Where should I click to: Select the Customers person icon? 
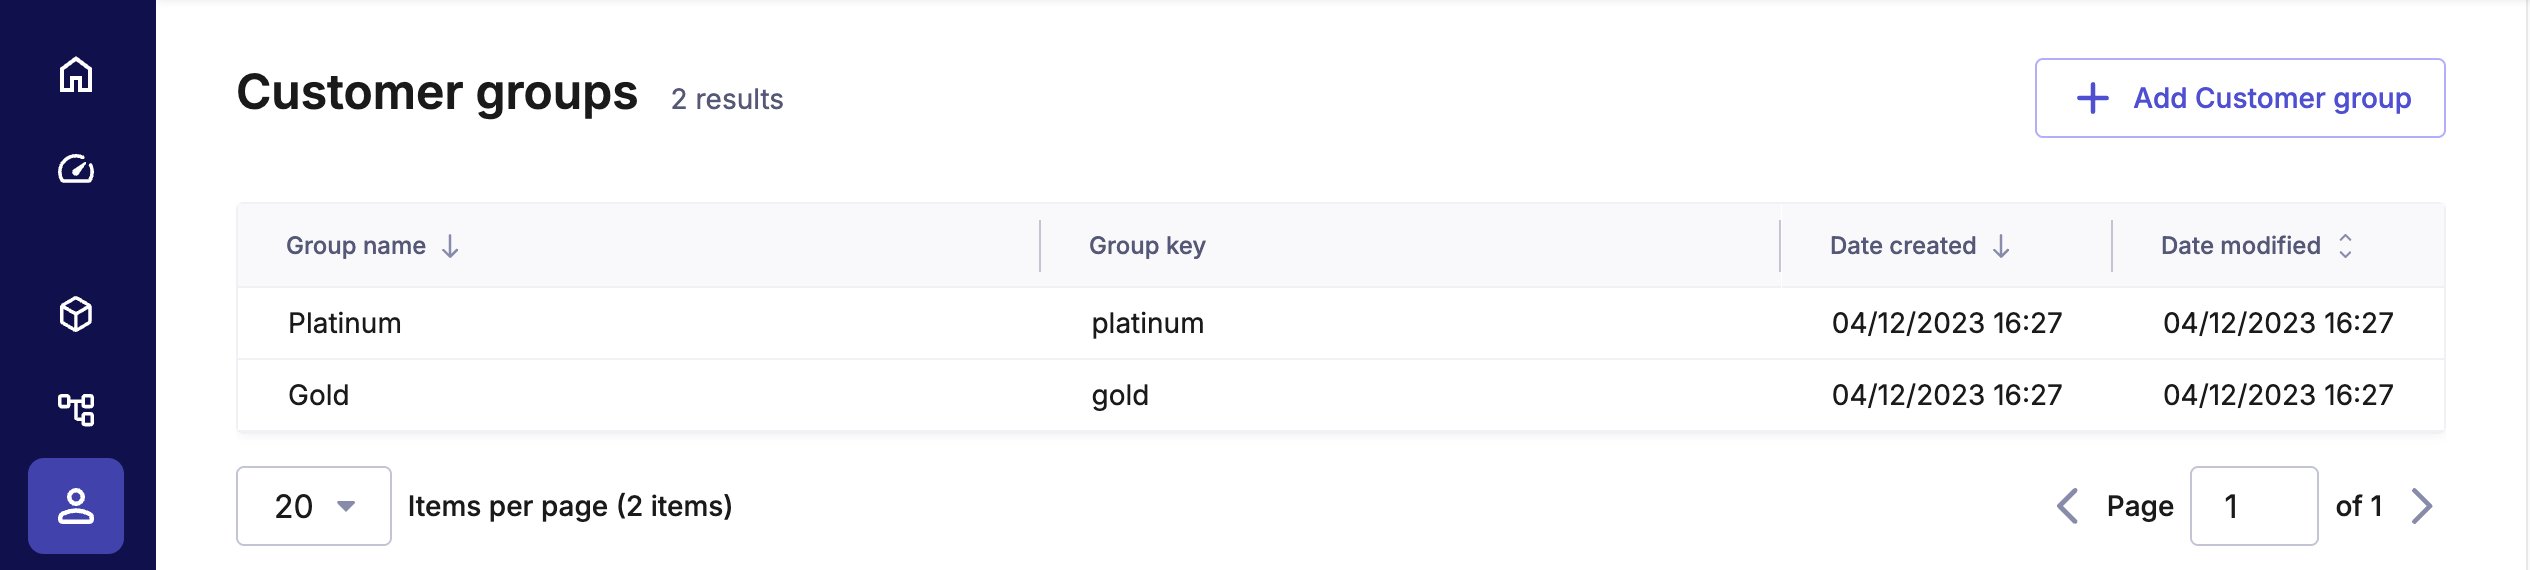coord(76,506)
